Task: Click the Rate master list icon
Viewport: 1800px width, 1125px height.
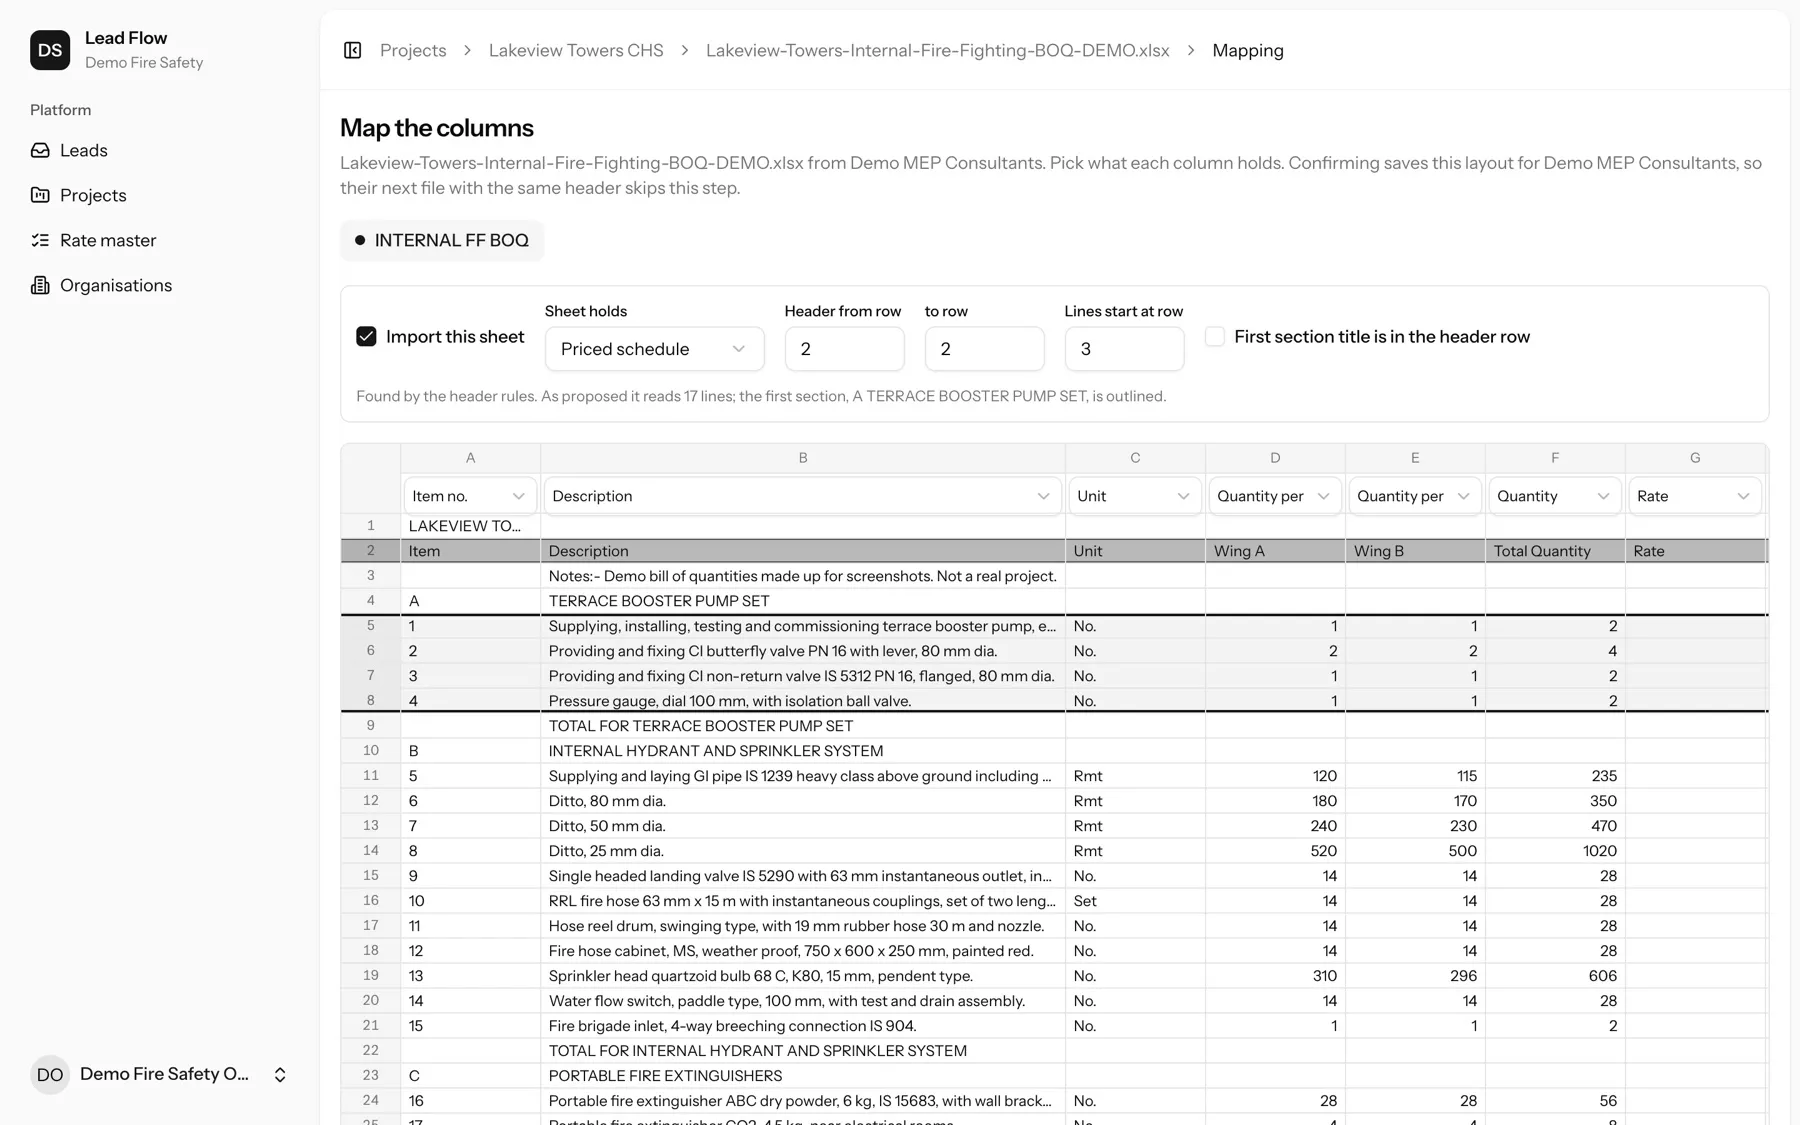Action: click(40, 240)
